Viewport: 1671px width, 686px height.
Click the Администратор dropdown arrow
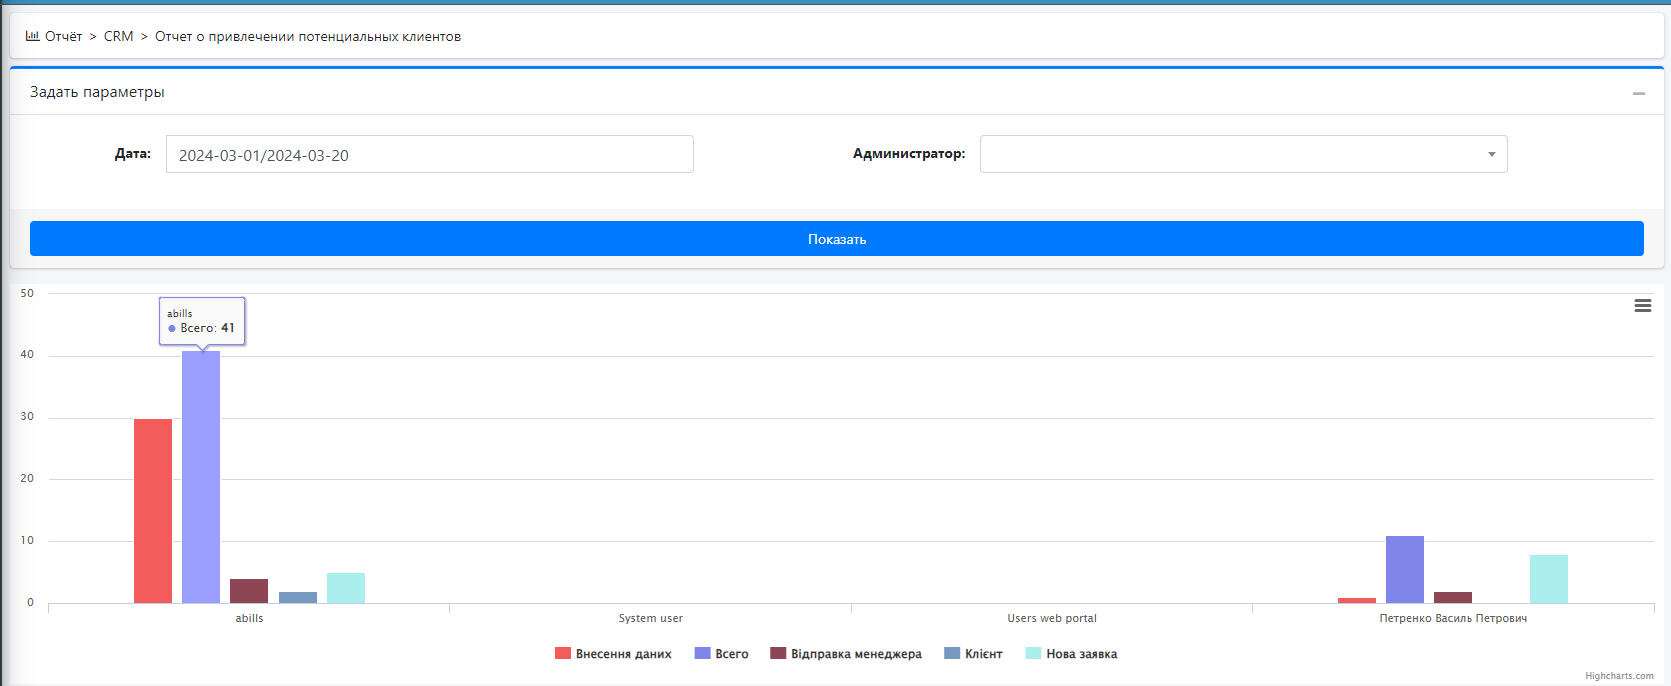(x=1491, y=154)
